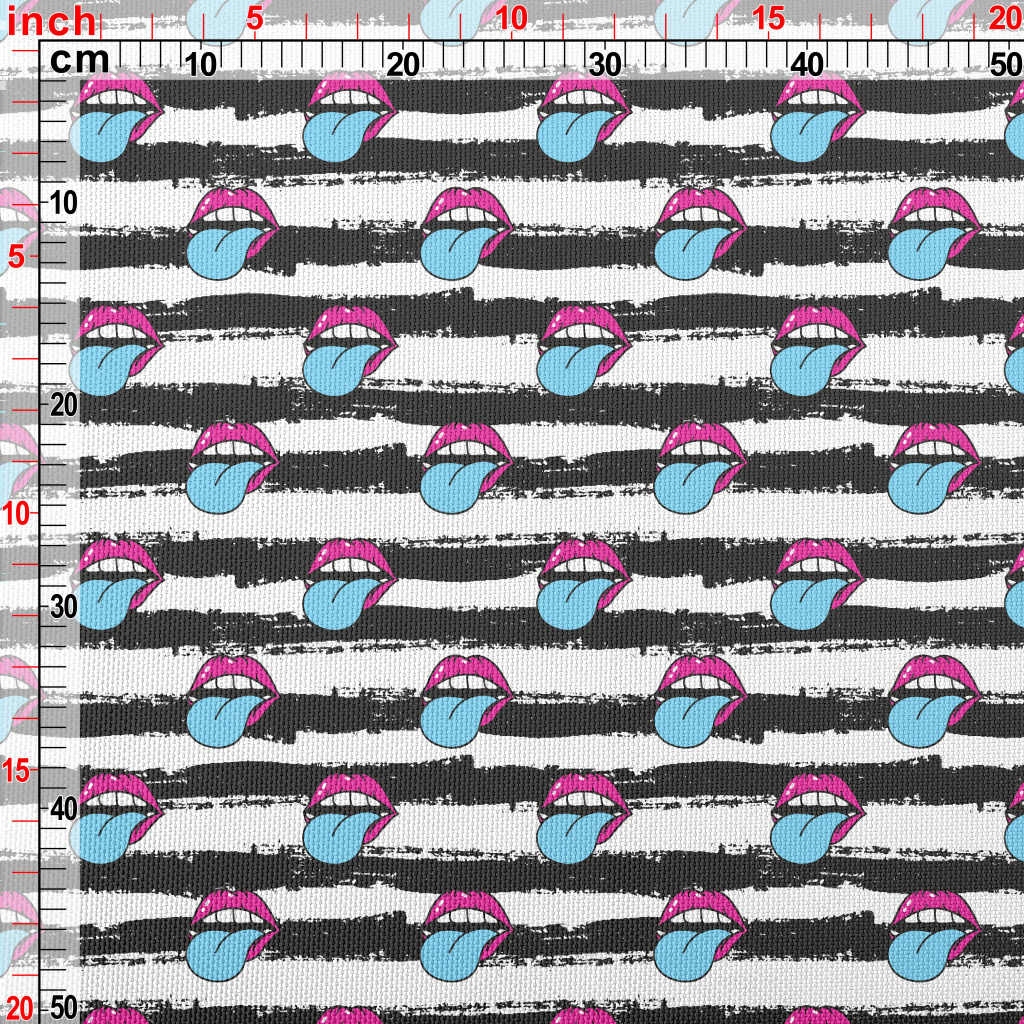
Task: Click the red 5 on the left inch ruler
Action: click(17, 257)
